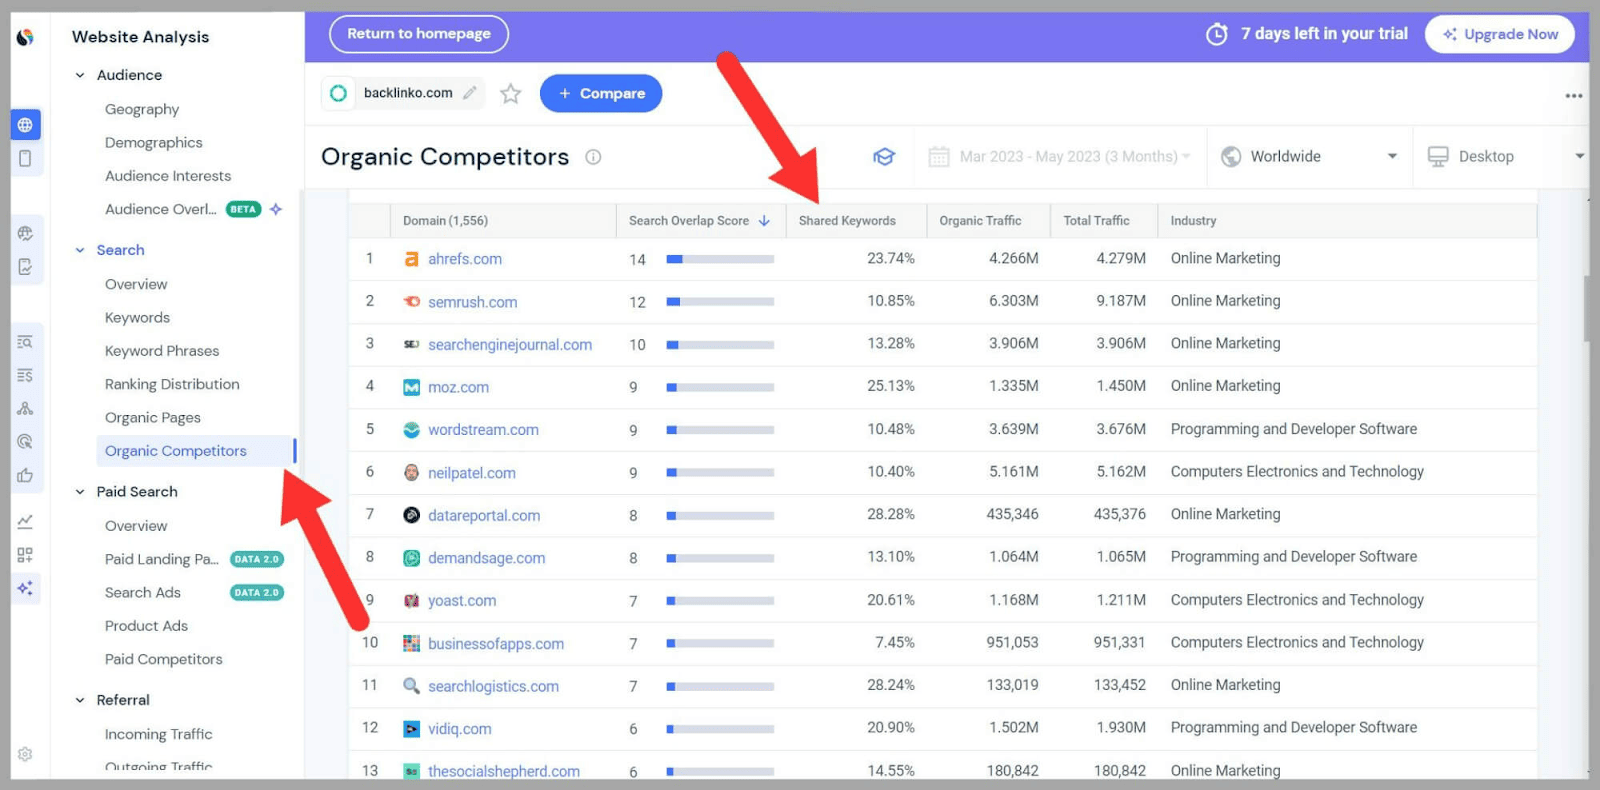Select Keywords under Search
The image size is (1600, 790).
pos(137,318)
